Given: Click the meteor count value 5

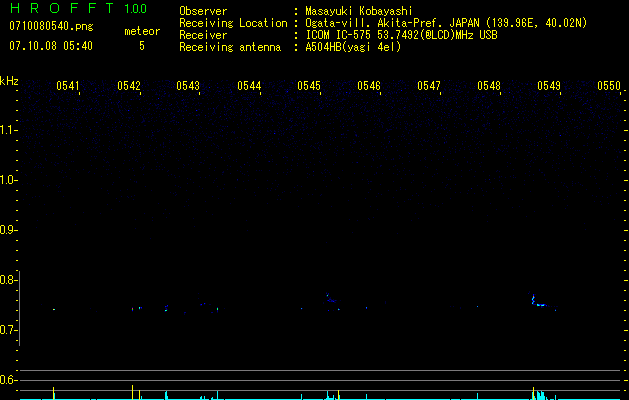Looking at the screenshot, I should [142, 46].
